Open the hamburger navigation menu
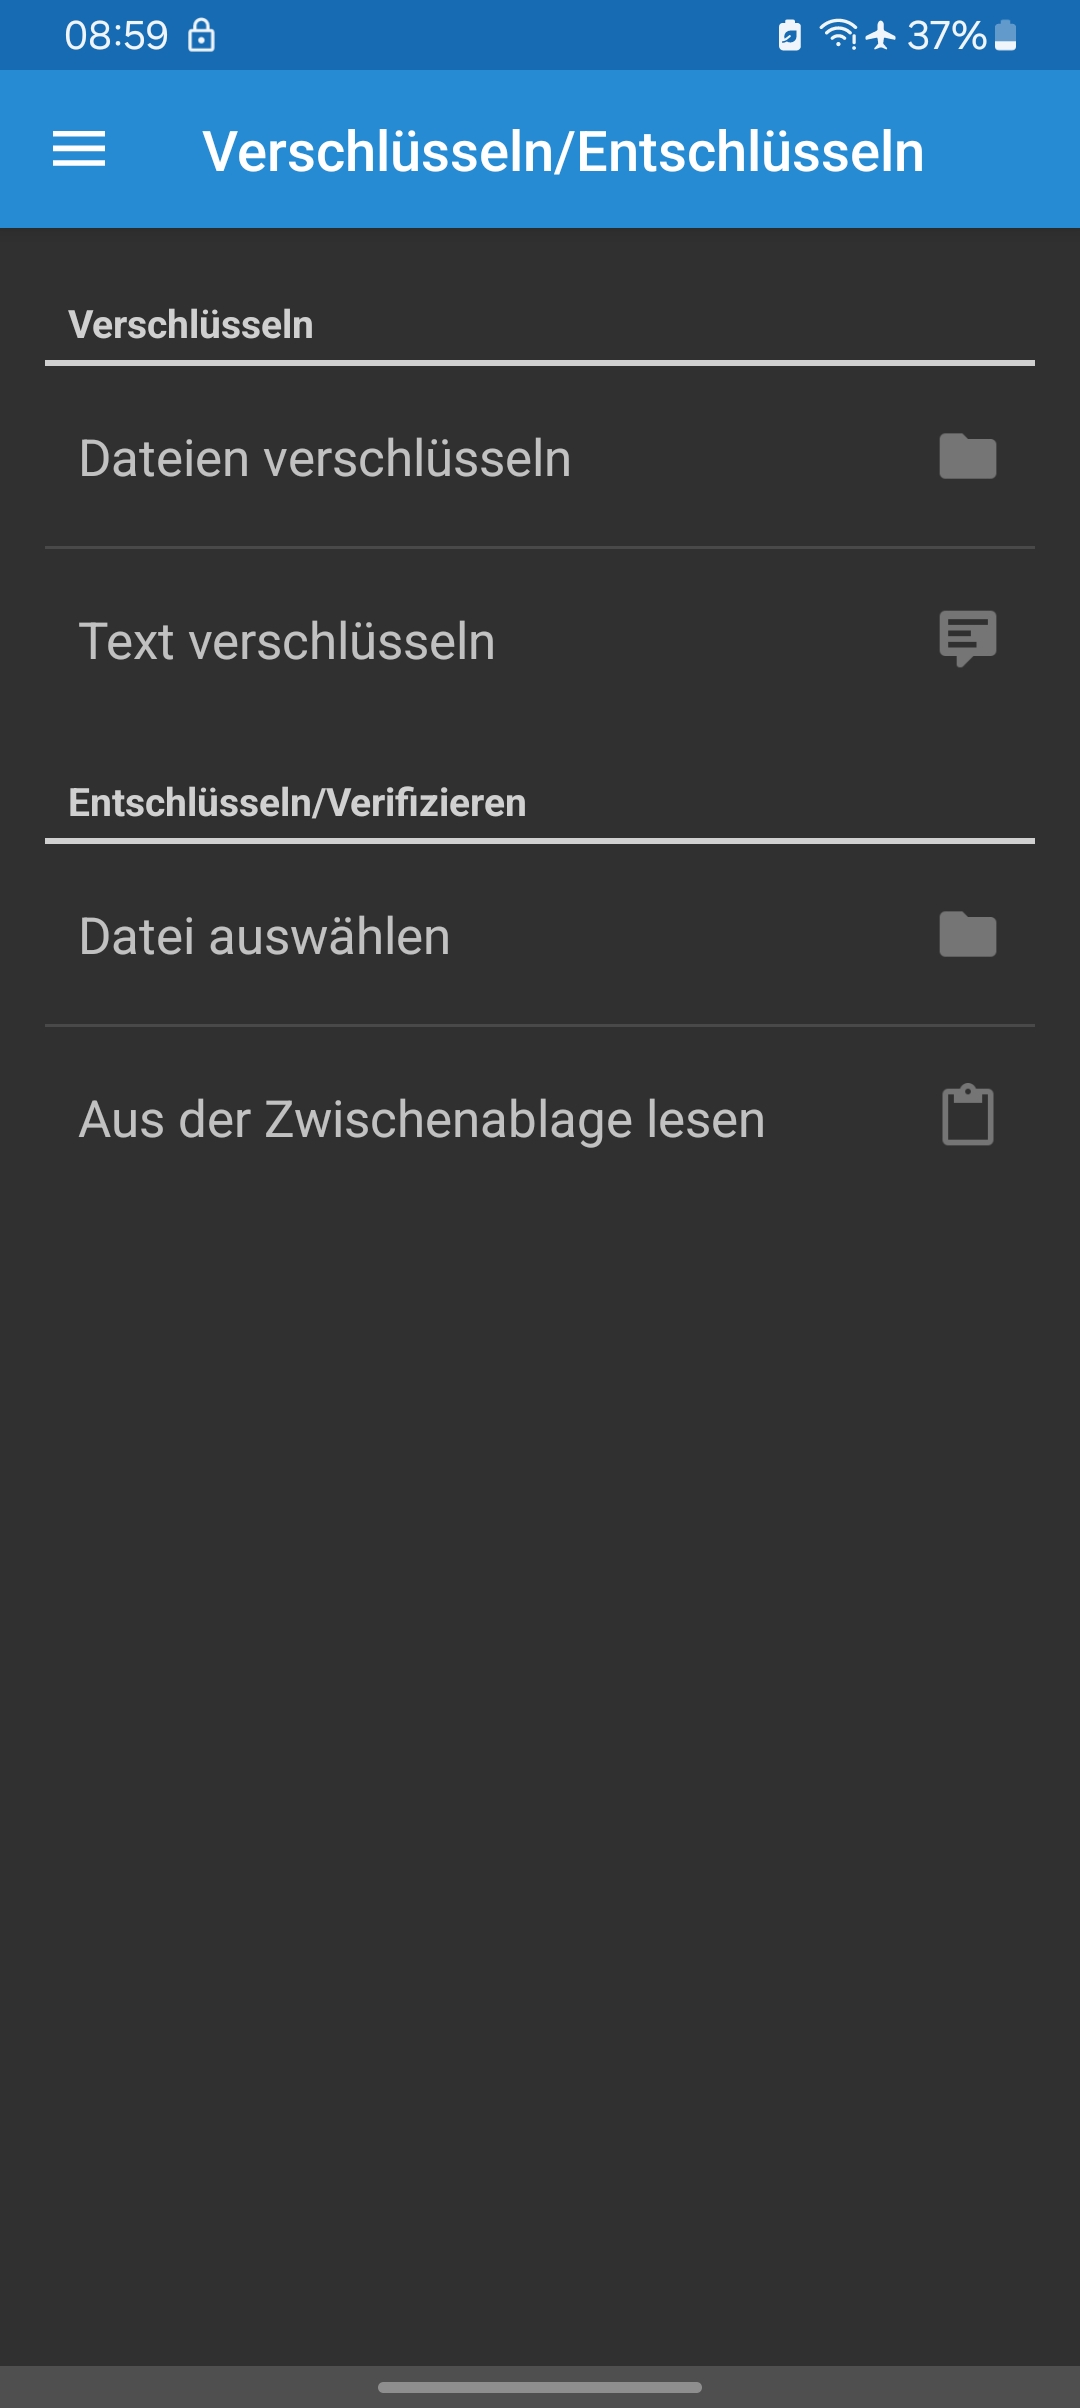This screenshot has width=1080, height=2408. pyautogui.click(x=79, y=150)
